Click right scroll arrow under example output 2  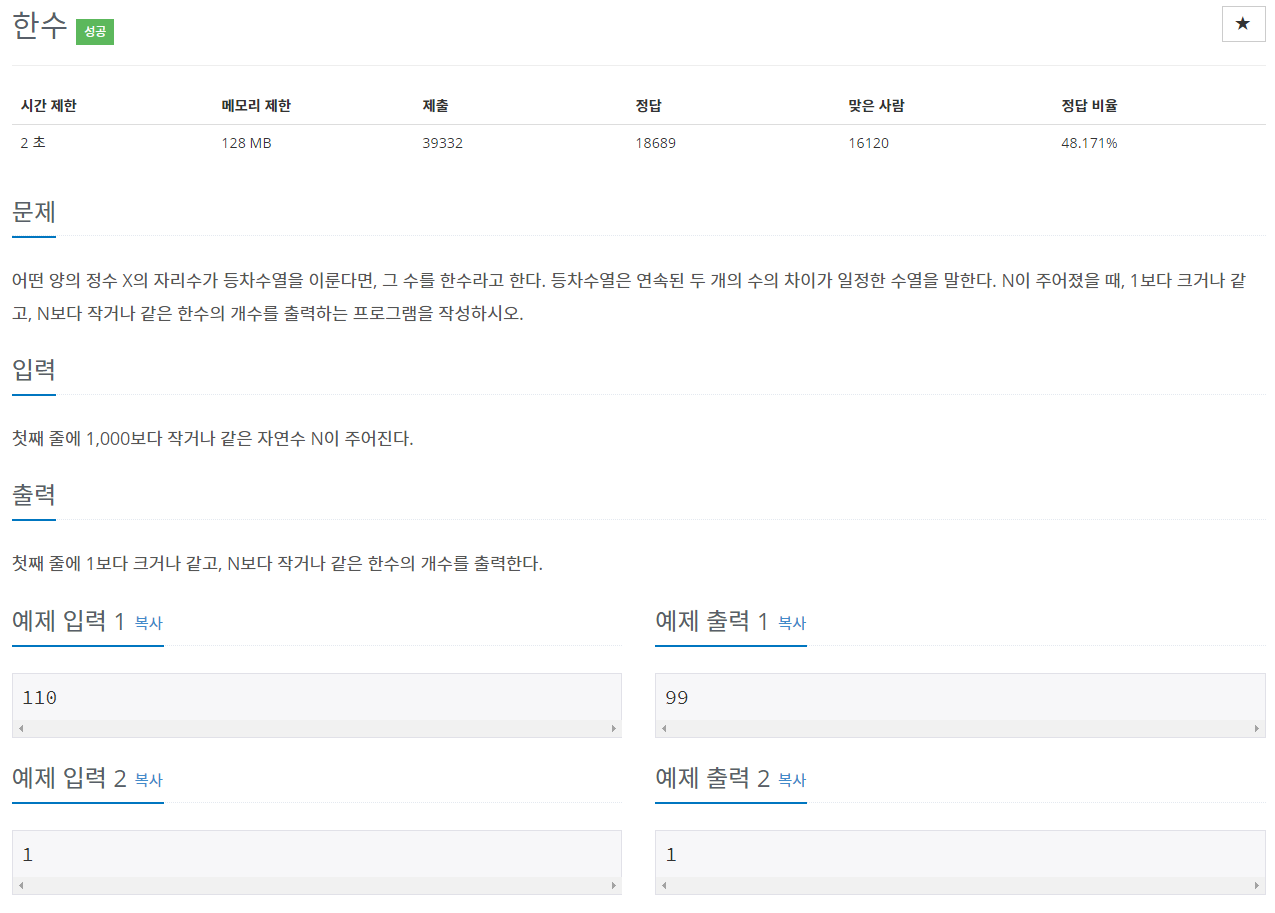1258,886
